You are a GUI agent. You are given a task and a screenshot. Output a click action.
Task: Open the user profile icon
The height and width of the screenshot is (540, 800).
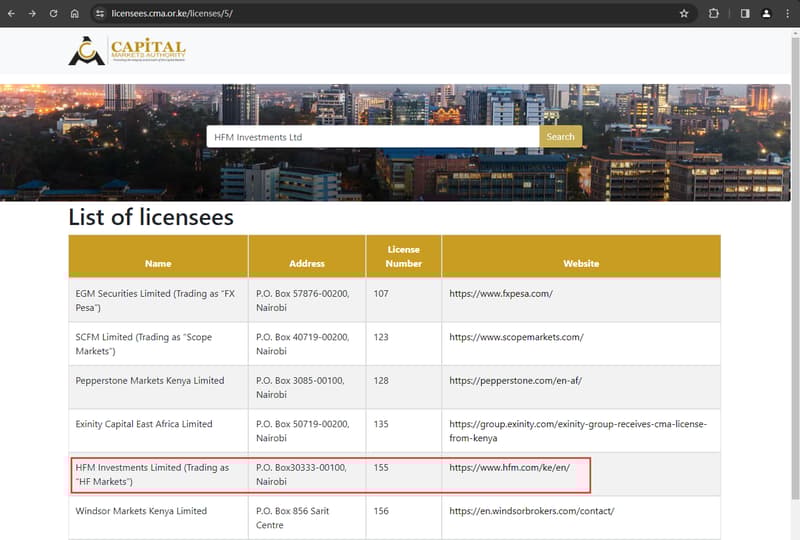(766, 13)
